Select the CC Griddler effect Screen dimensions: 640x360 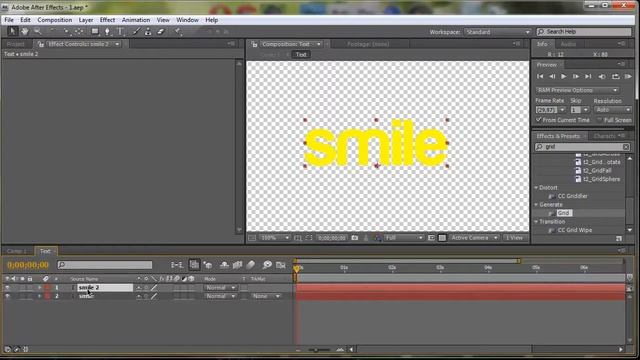coord(572,196)
